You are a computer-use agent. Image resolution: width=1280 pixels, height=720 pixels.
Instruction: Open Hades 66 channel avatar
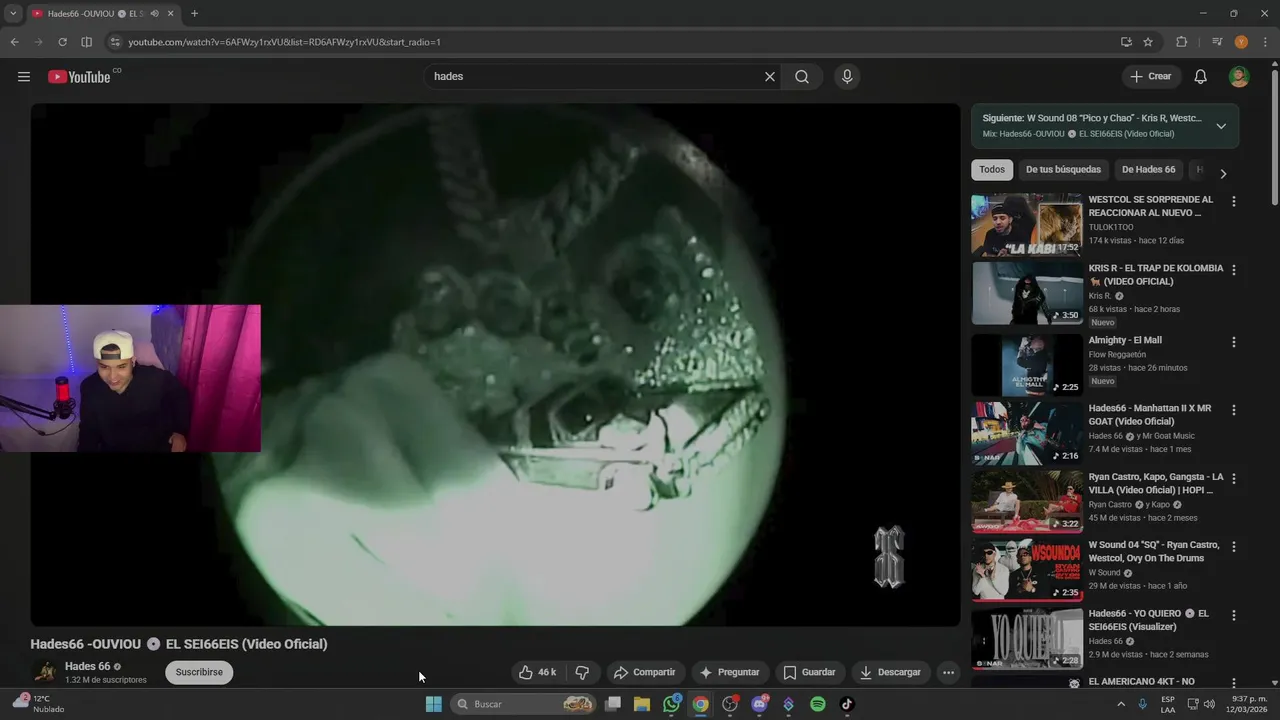pos(44,672)
